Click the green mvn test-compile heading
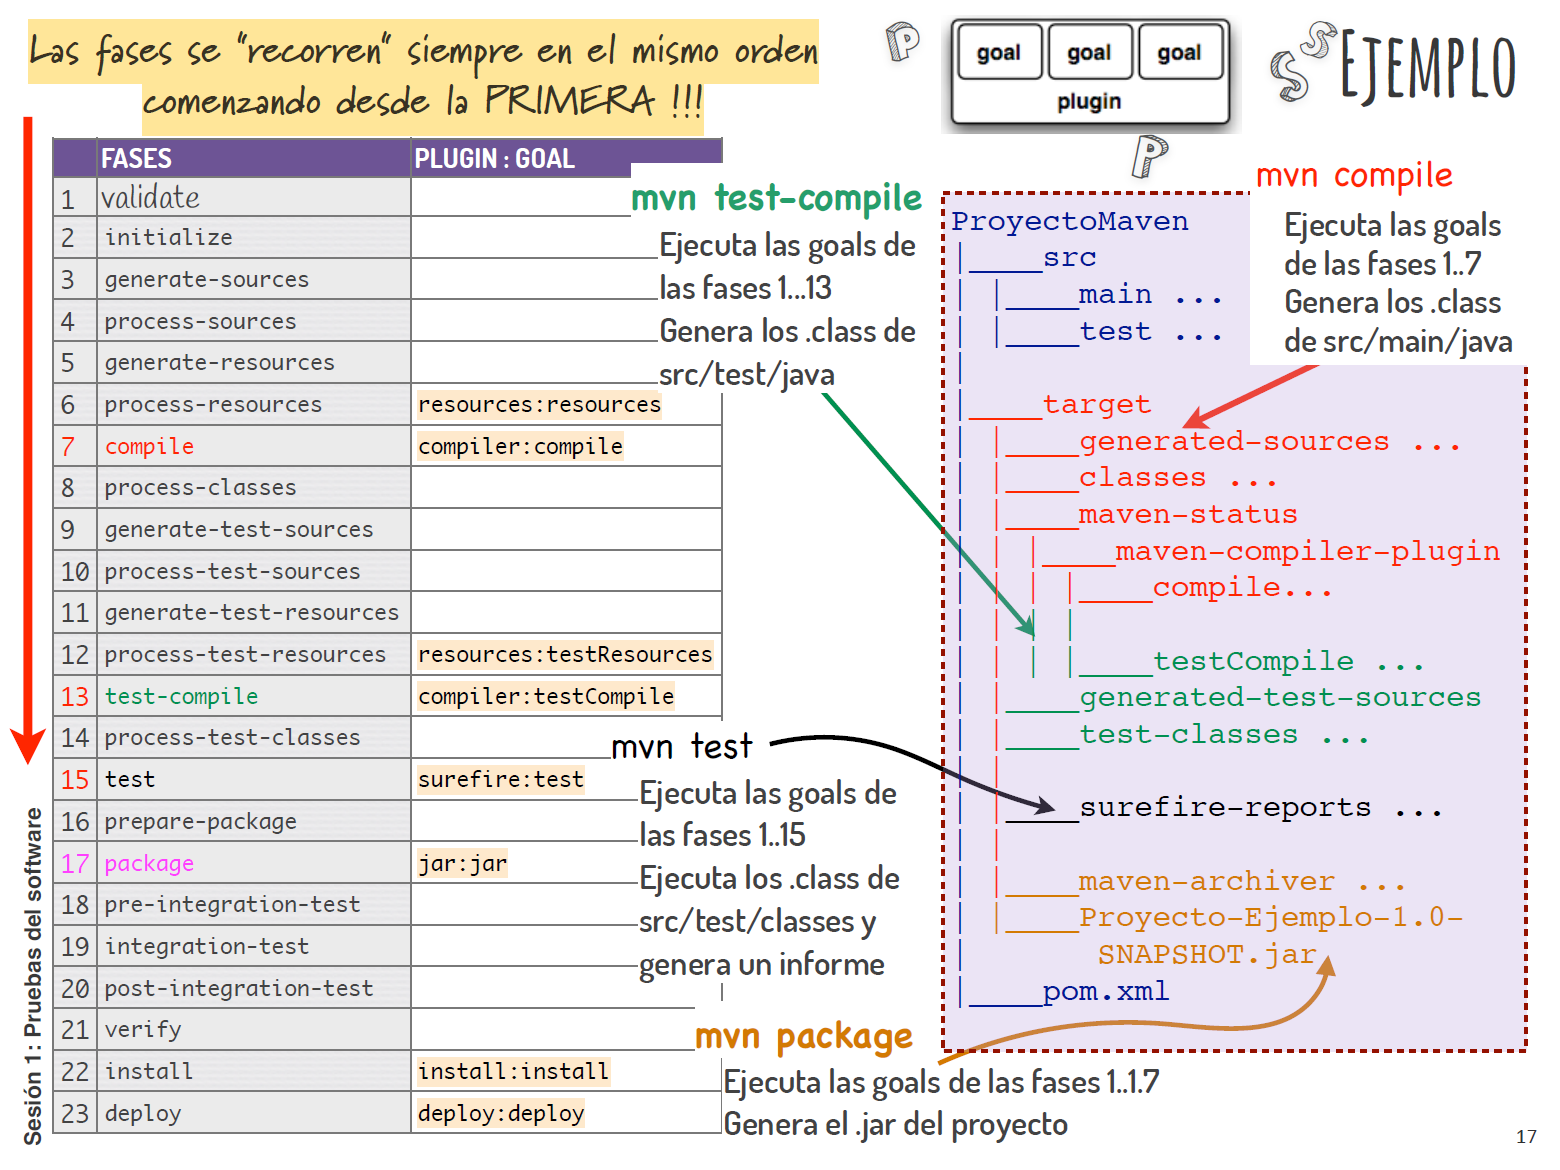1560x1170 pixels. click(x=776, y=199)
